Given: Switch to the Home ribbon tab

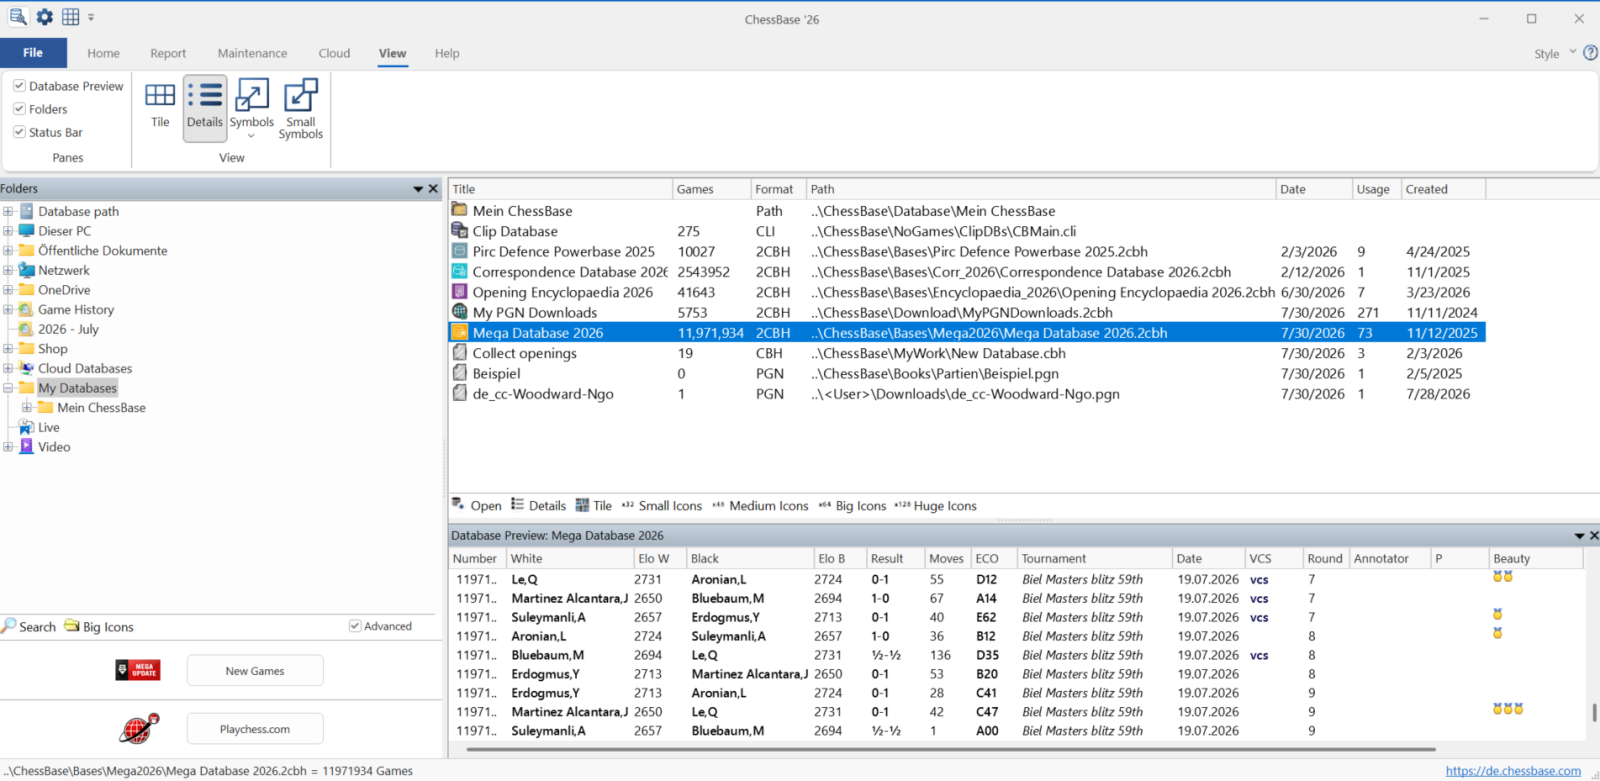Looking at the screenshot, I should (103, 53).
